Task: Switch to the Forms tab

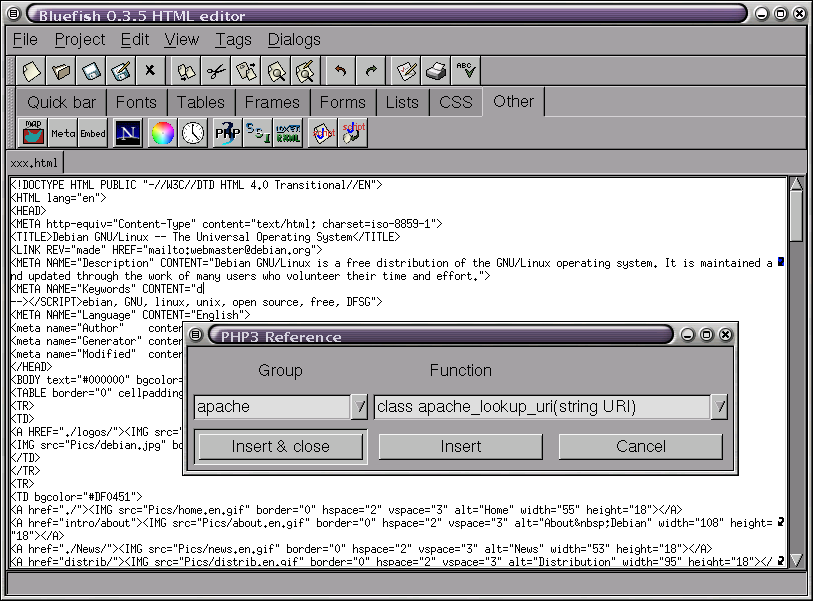Action: click(343, 102)
